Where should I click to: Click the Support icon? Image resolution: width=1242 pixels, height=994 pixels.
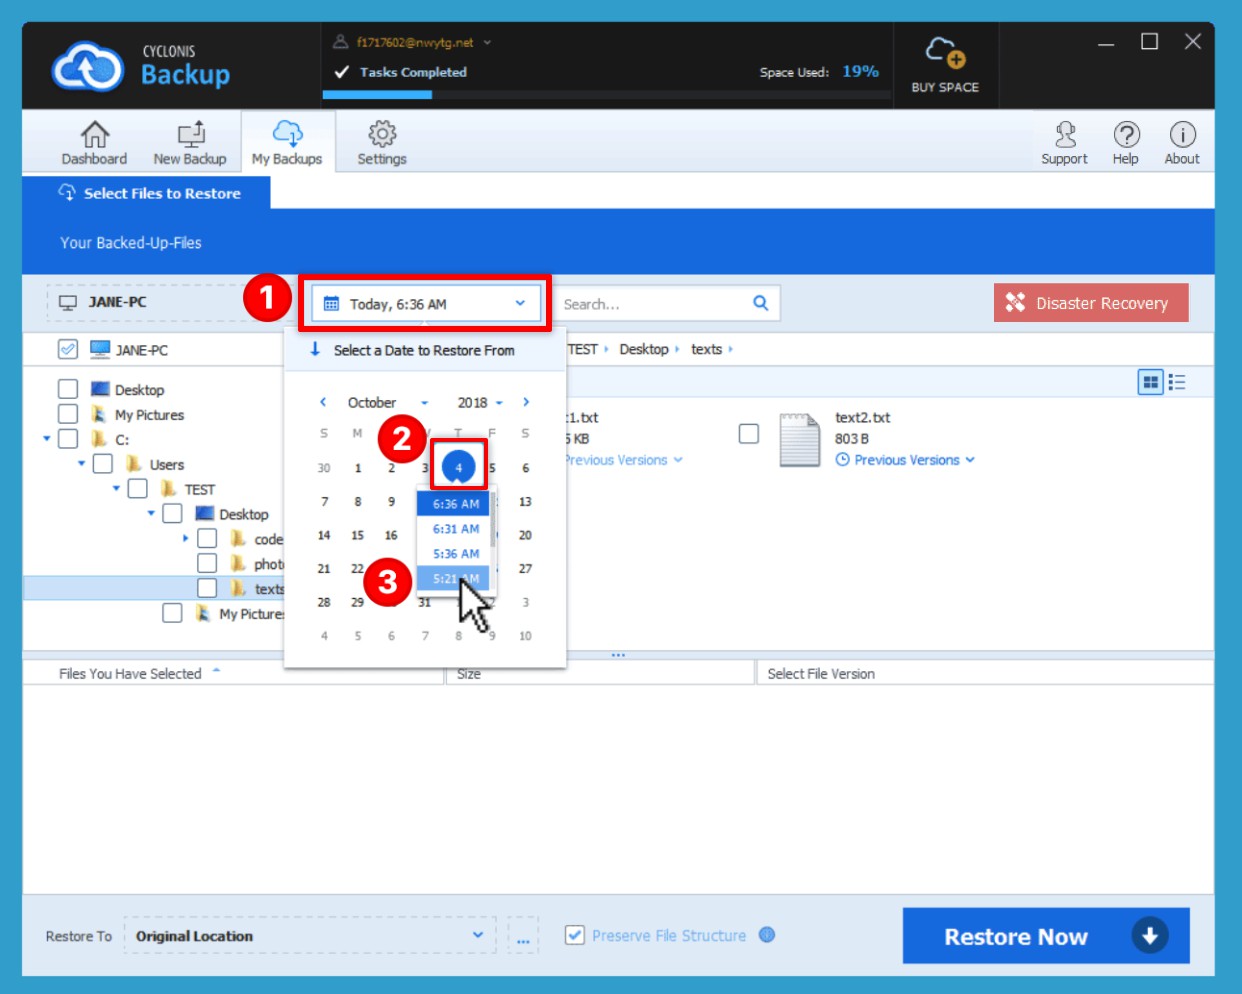coord(1064,135)
